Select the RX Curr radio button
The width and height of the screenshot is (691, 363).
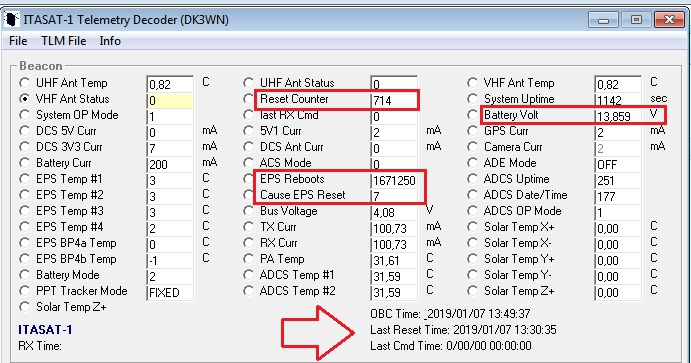click(x=249, y=243)
